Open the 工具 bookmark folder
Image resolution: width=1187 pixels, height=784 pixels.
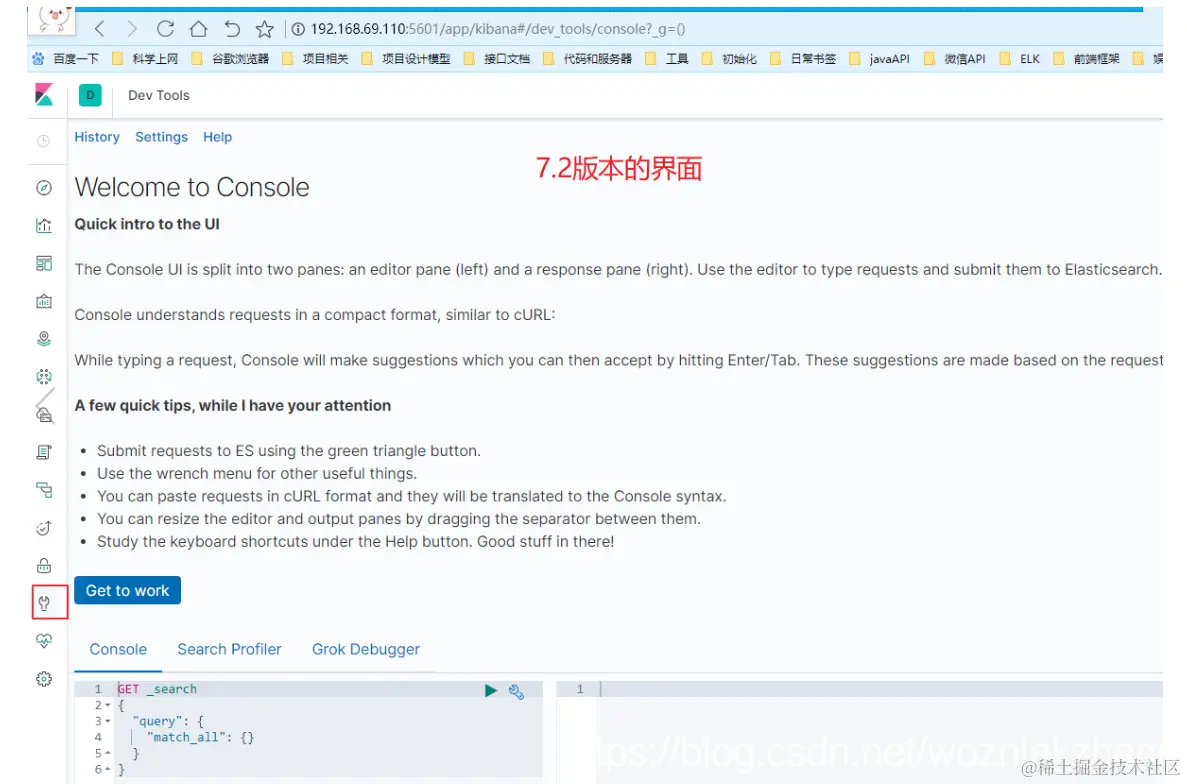(x=667, y=59)
